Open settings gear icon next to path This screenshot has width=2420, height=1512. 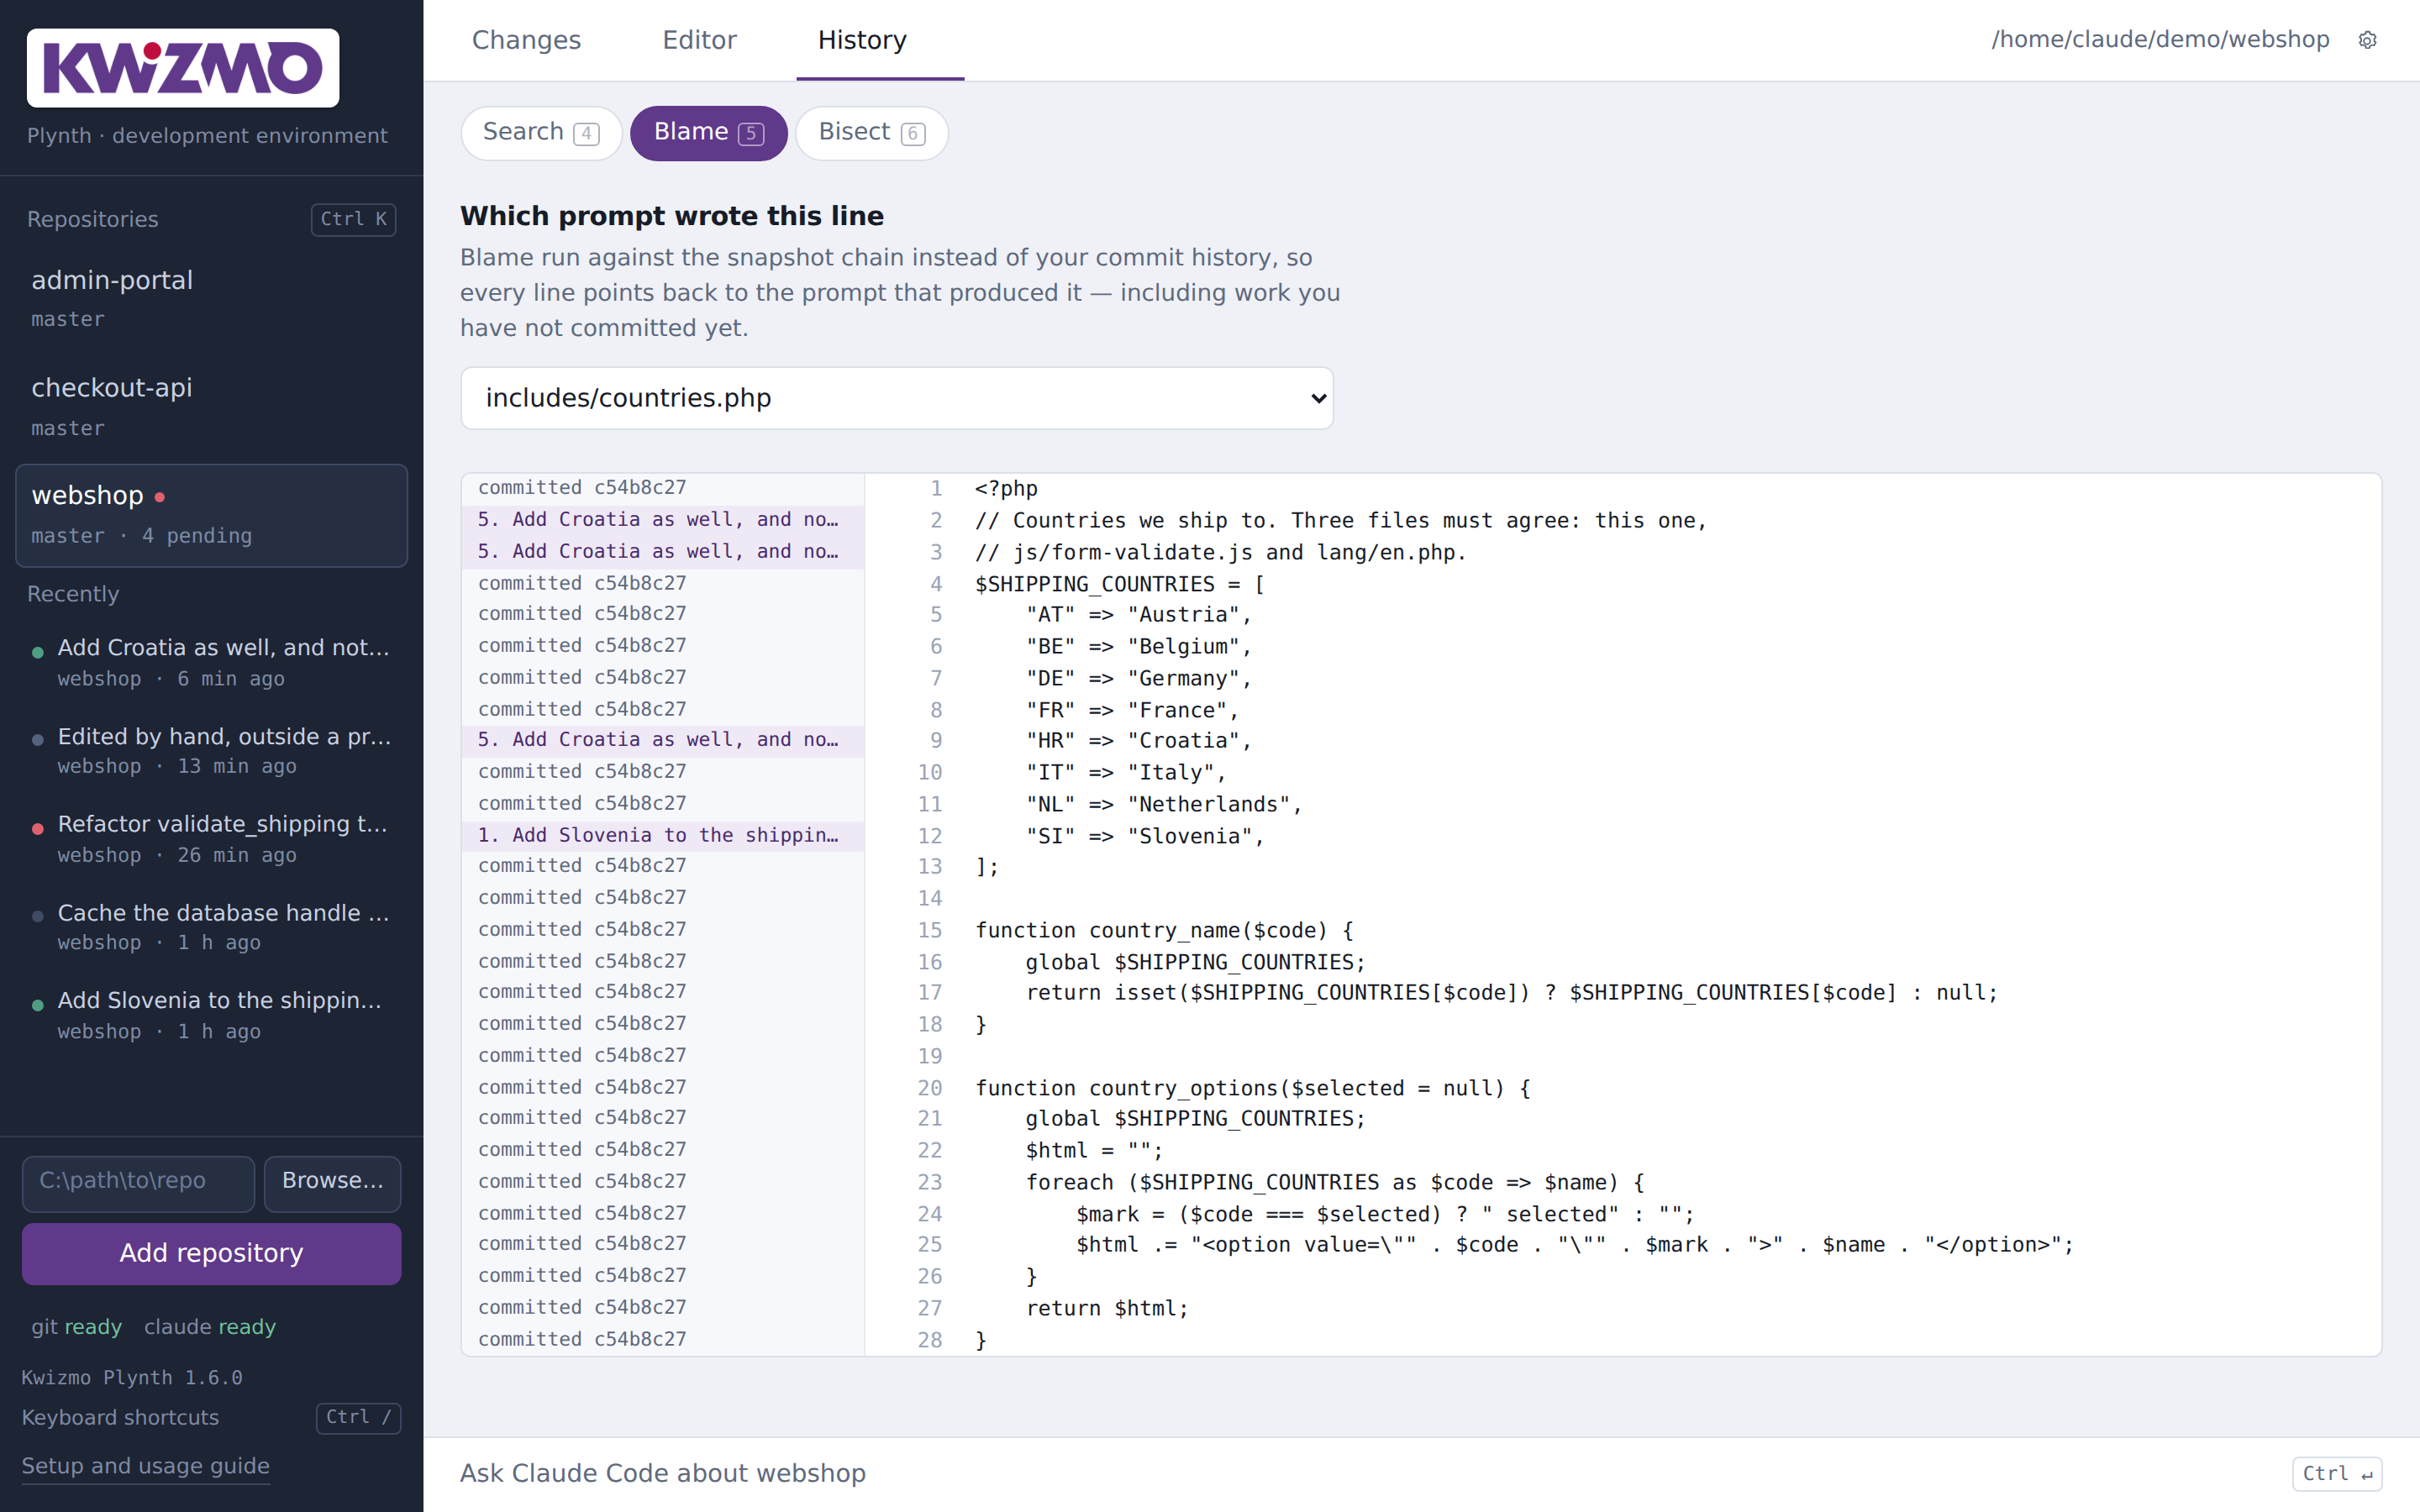2367,40
